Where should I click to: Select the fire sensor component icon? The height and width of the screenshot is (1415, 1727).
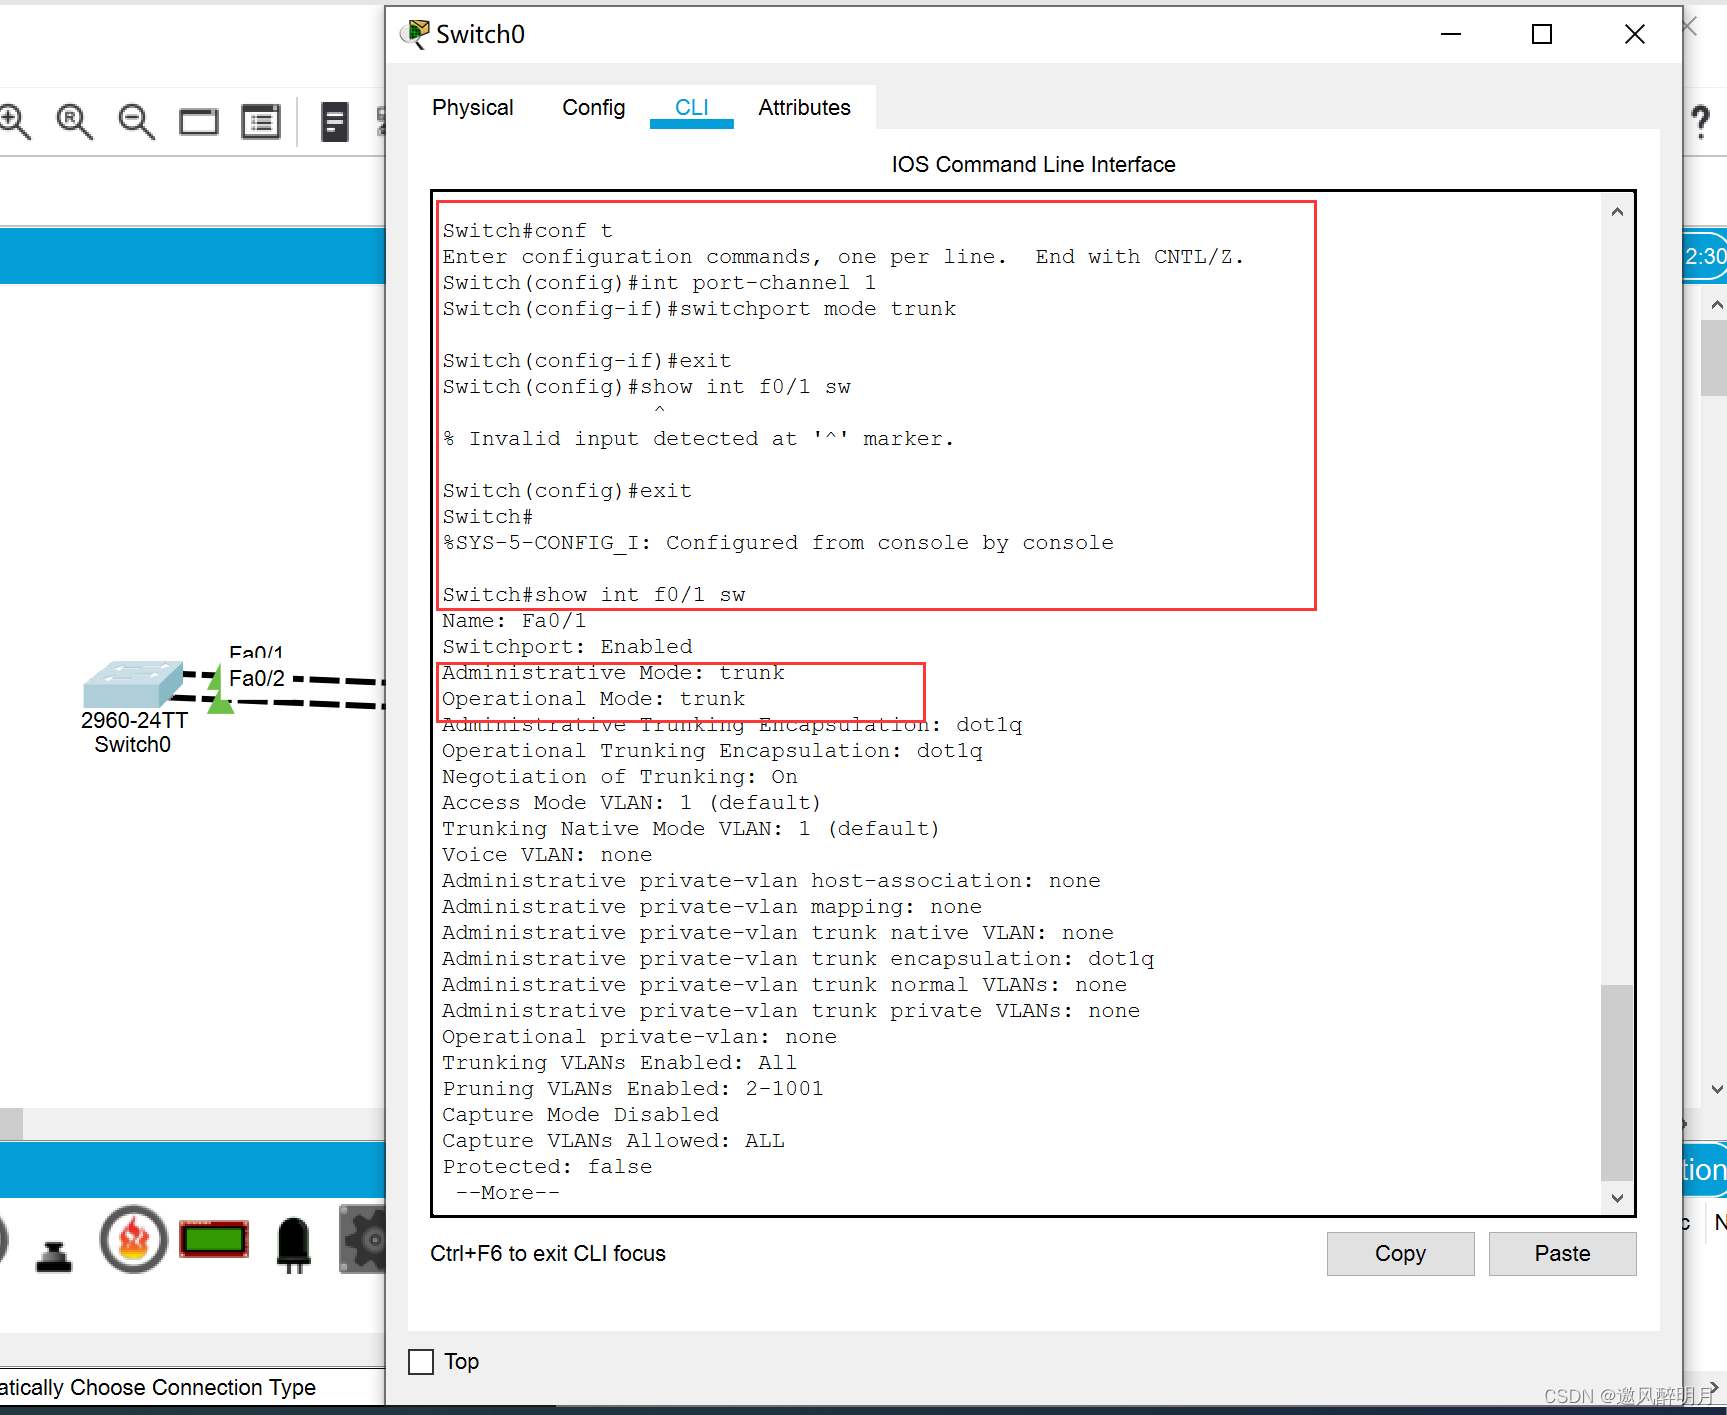click(x=133, y=1240)
